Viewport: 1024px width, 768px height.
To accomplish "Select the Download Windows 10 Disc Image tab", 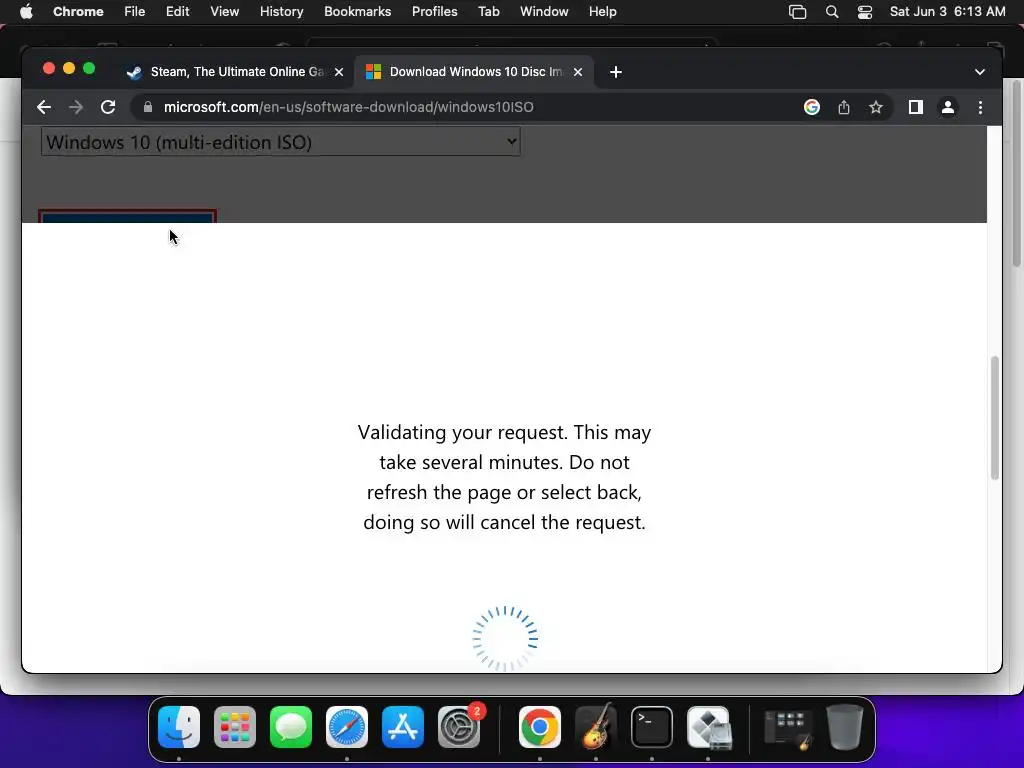I will [474, 72].
